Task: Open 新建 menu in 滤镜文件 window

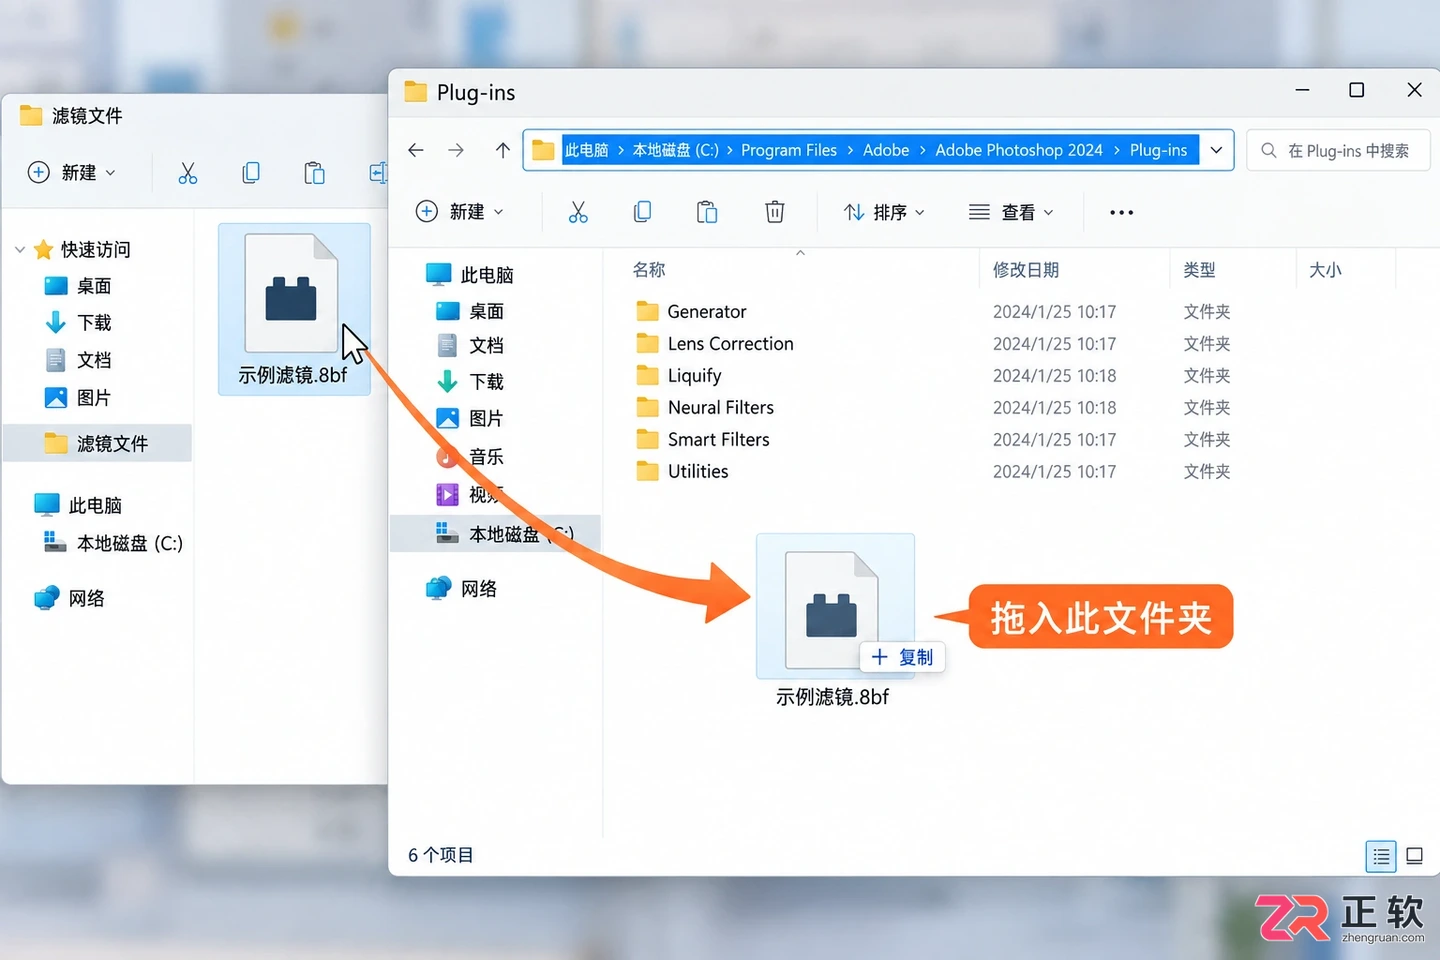Action: pyautogui.click(x=72, y=172)
